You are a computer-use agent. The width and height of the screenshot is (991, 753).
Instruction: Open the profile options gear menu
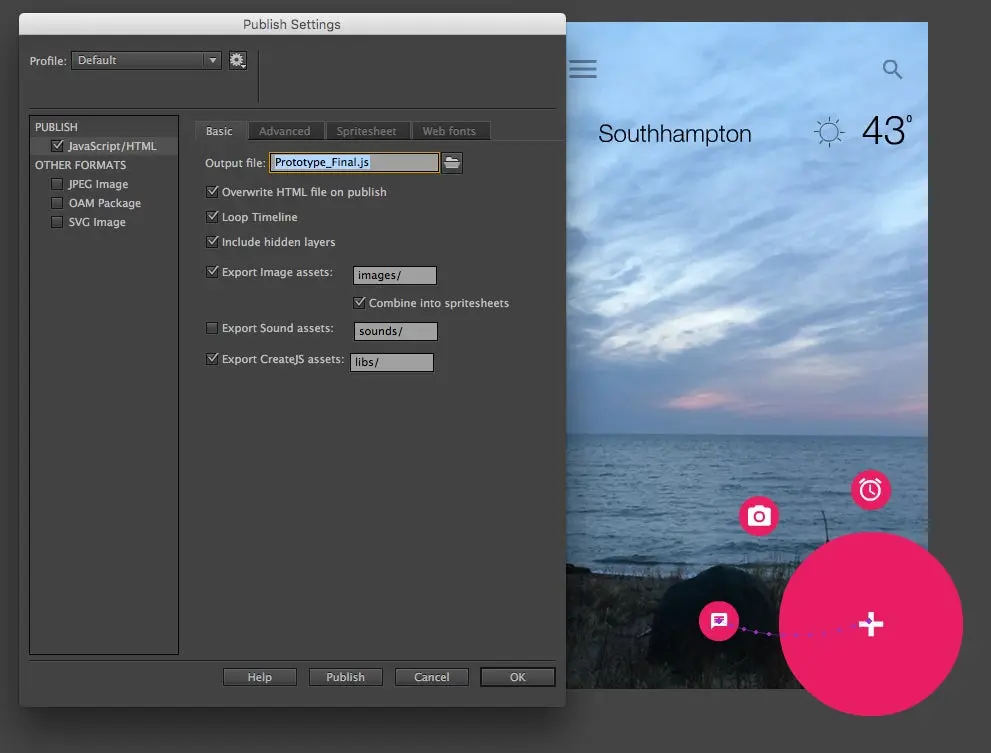tap(237, 60)
